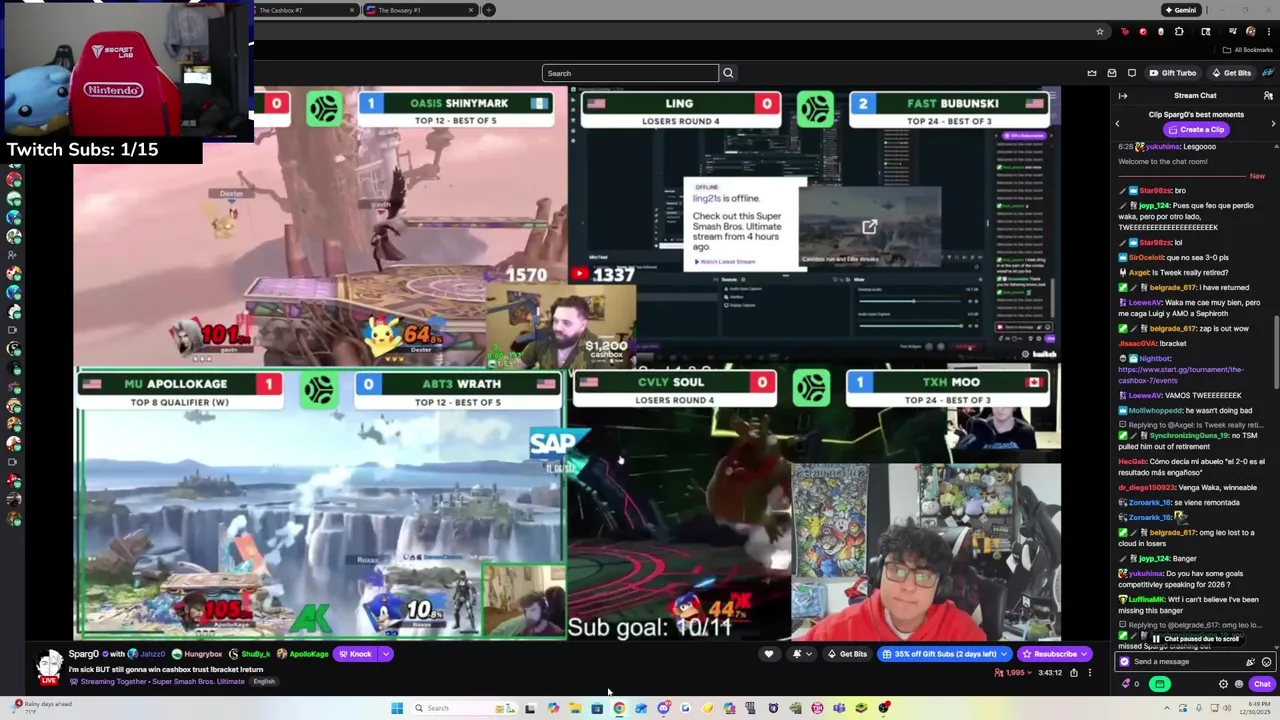1280x720 pixels.
Task: Click the Sparg0 channel name
Action: tap(84, 654)
